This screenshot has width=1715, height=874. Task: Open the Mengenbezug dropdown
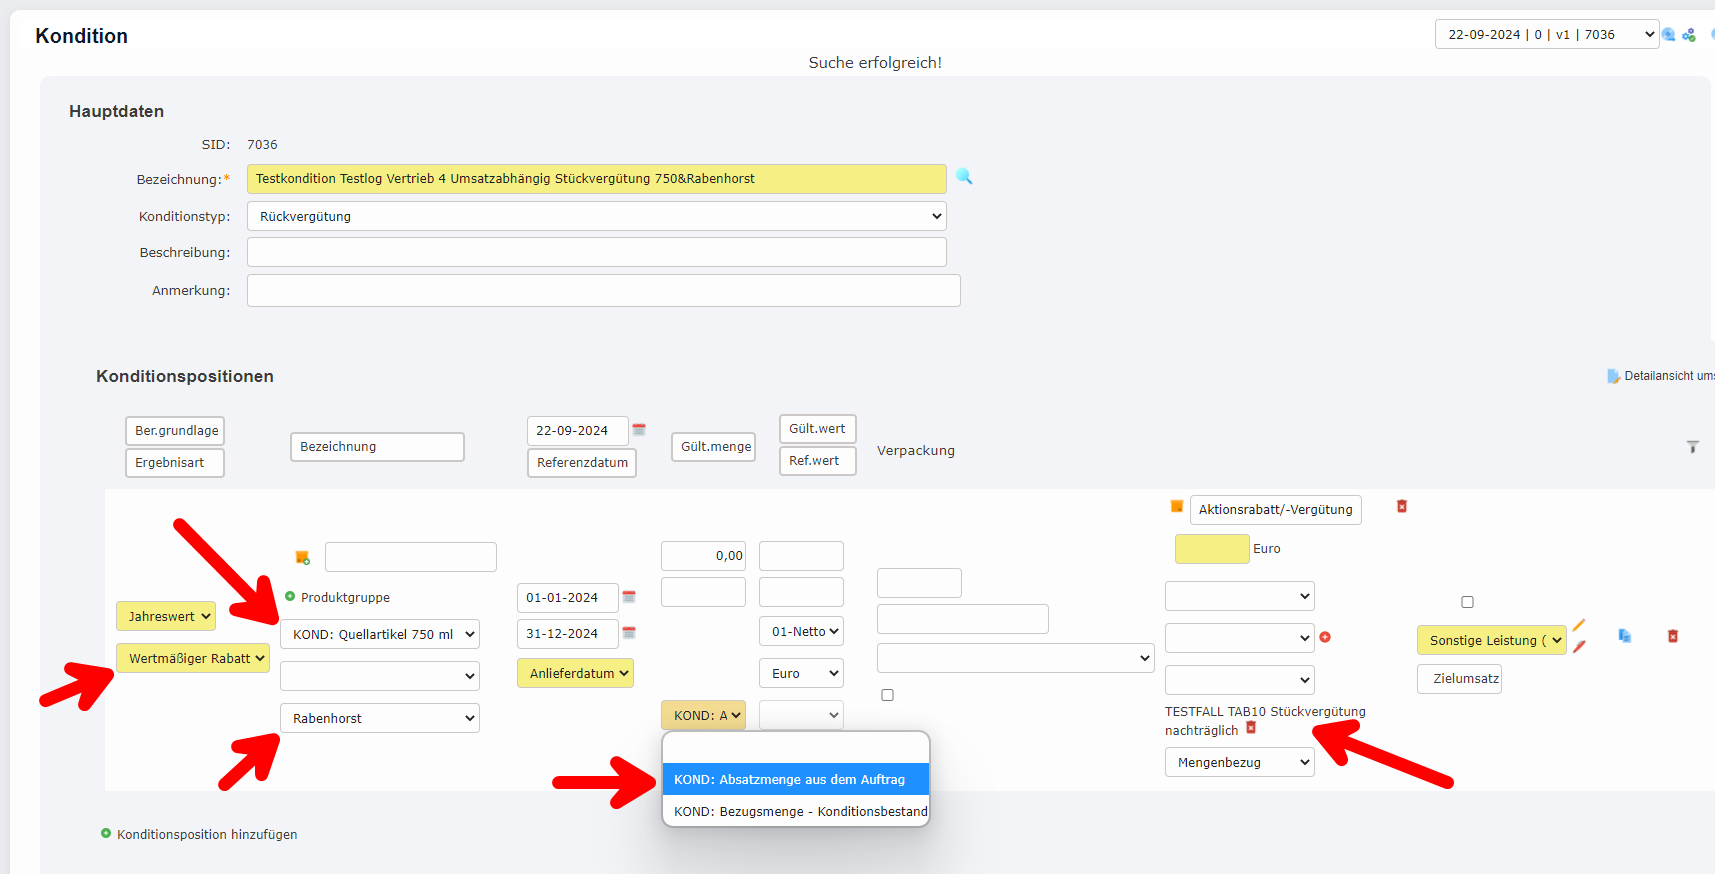[x=1239, y=762]
